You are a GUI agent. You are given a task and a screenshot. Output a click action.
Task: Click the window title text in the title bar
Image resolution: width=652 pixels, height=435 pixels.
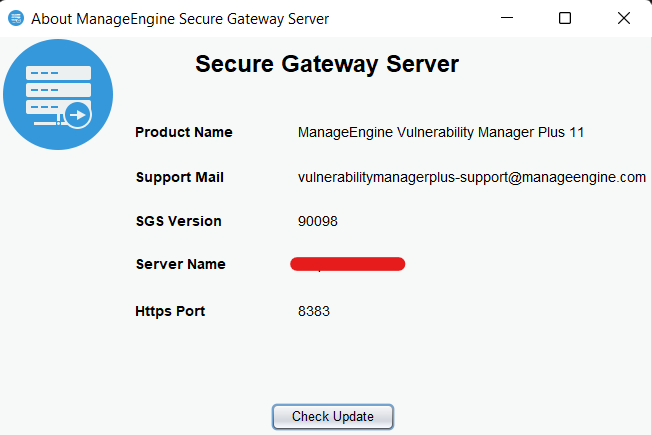point(180,18)
